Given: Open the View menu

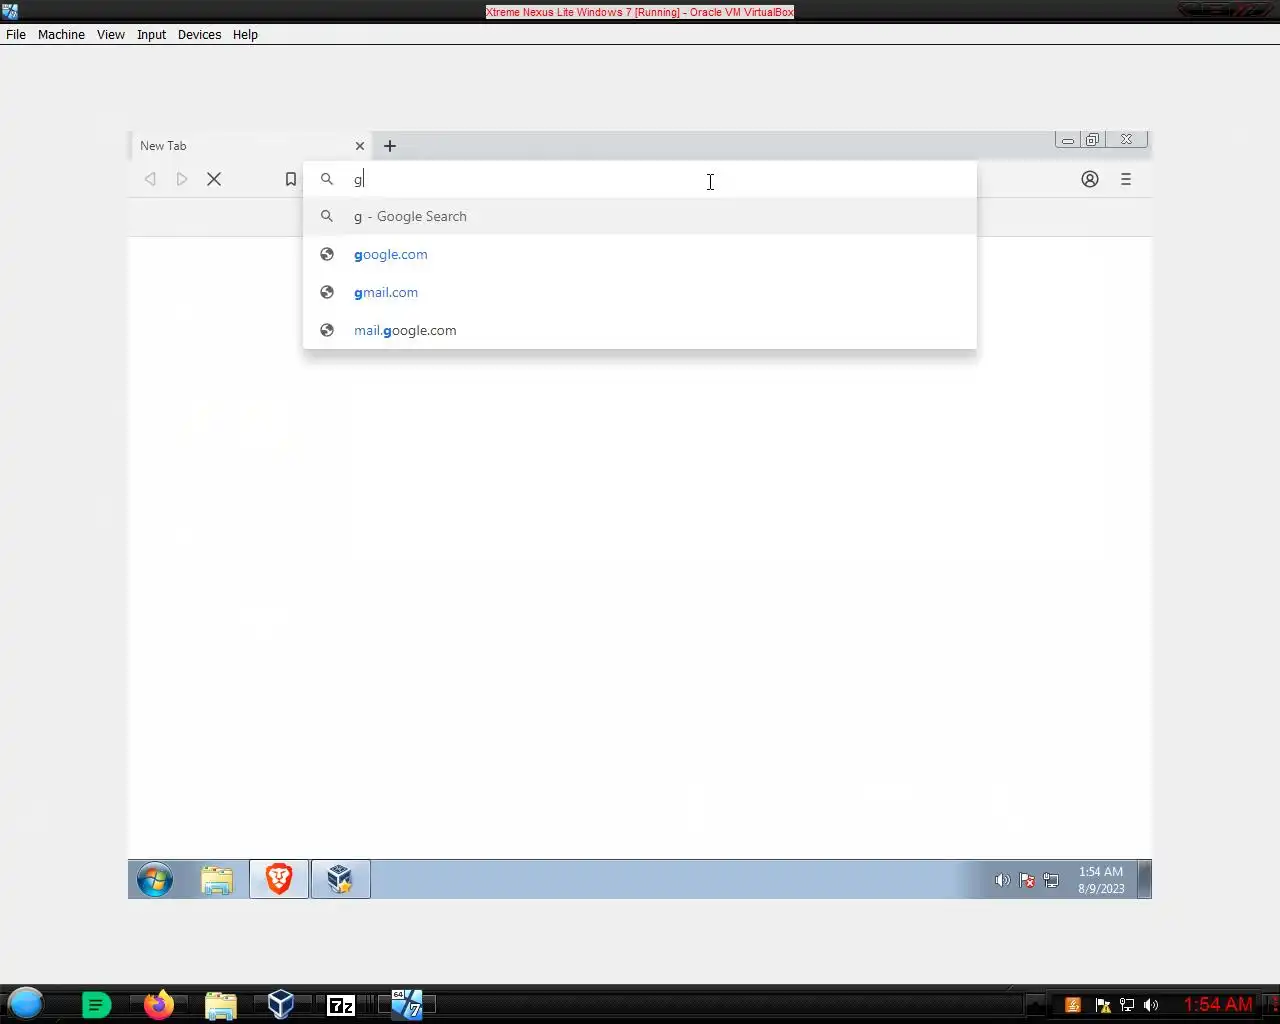Looking at the screenshot, I should click(110, 34).
